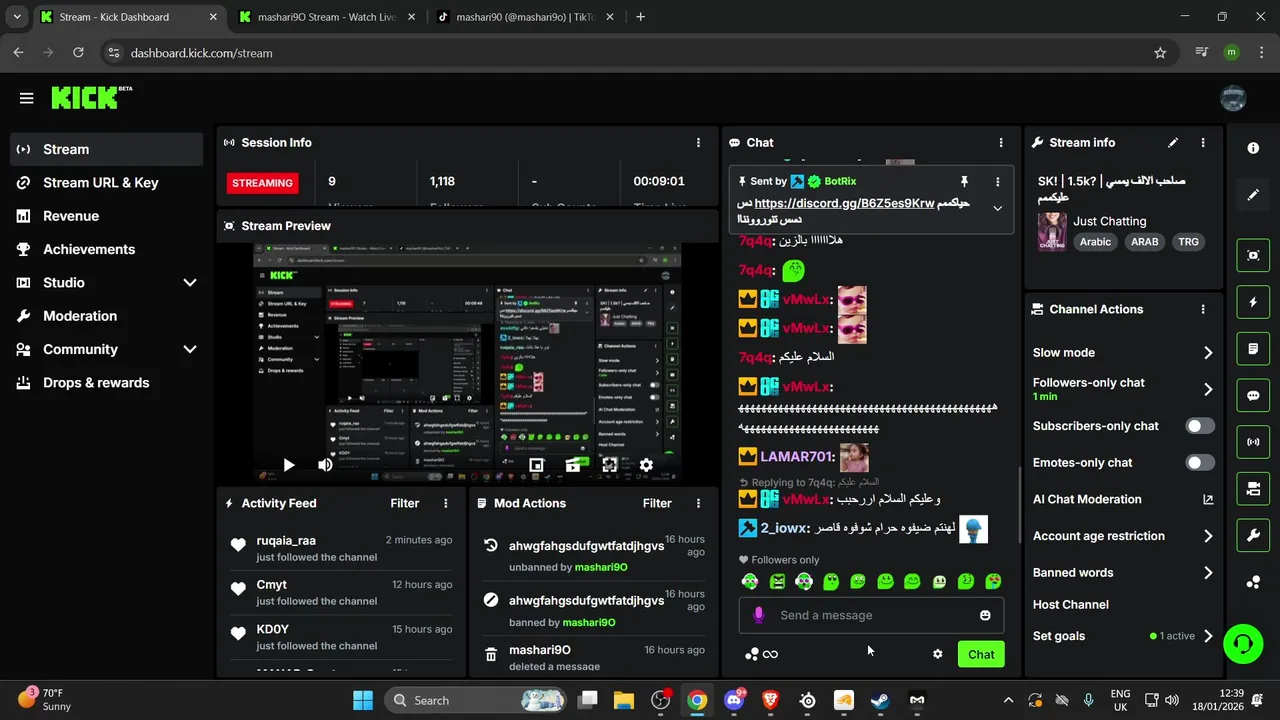The width and height of the screenshot is (1280, 720).
Task: Toggle Activity Feed lightning icon in right sidebar
Action: 1253,302
